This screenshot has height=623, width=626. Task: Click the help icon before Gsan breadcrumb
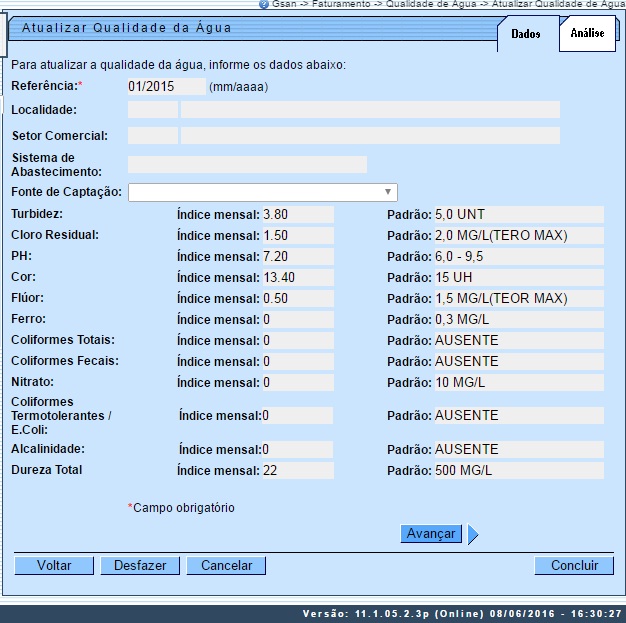263,4
